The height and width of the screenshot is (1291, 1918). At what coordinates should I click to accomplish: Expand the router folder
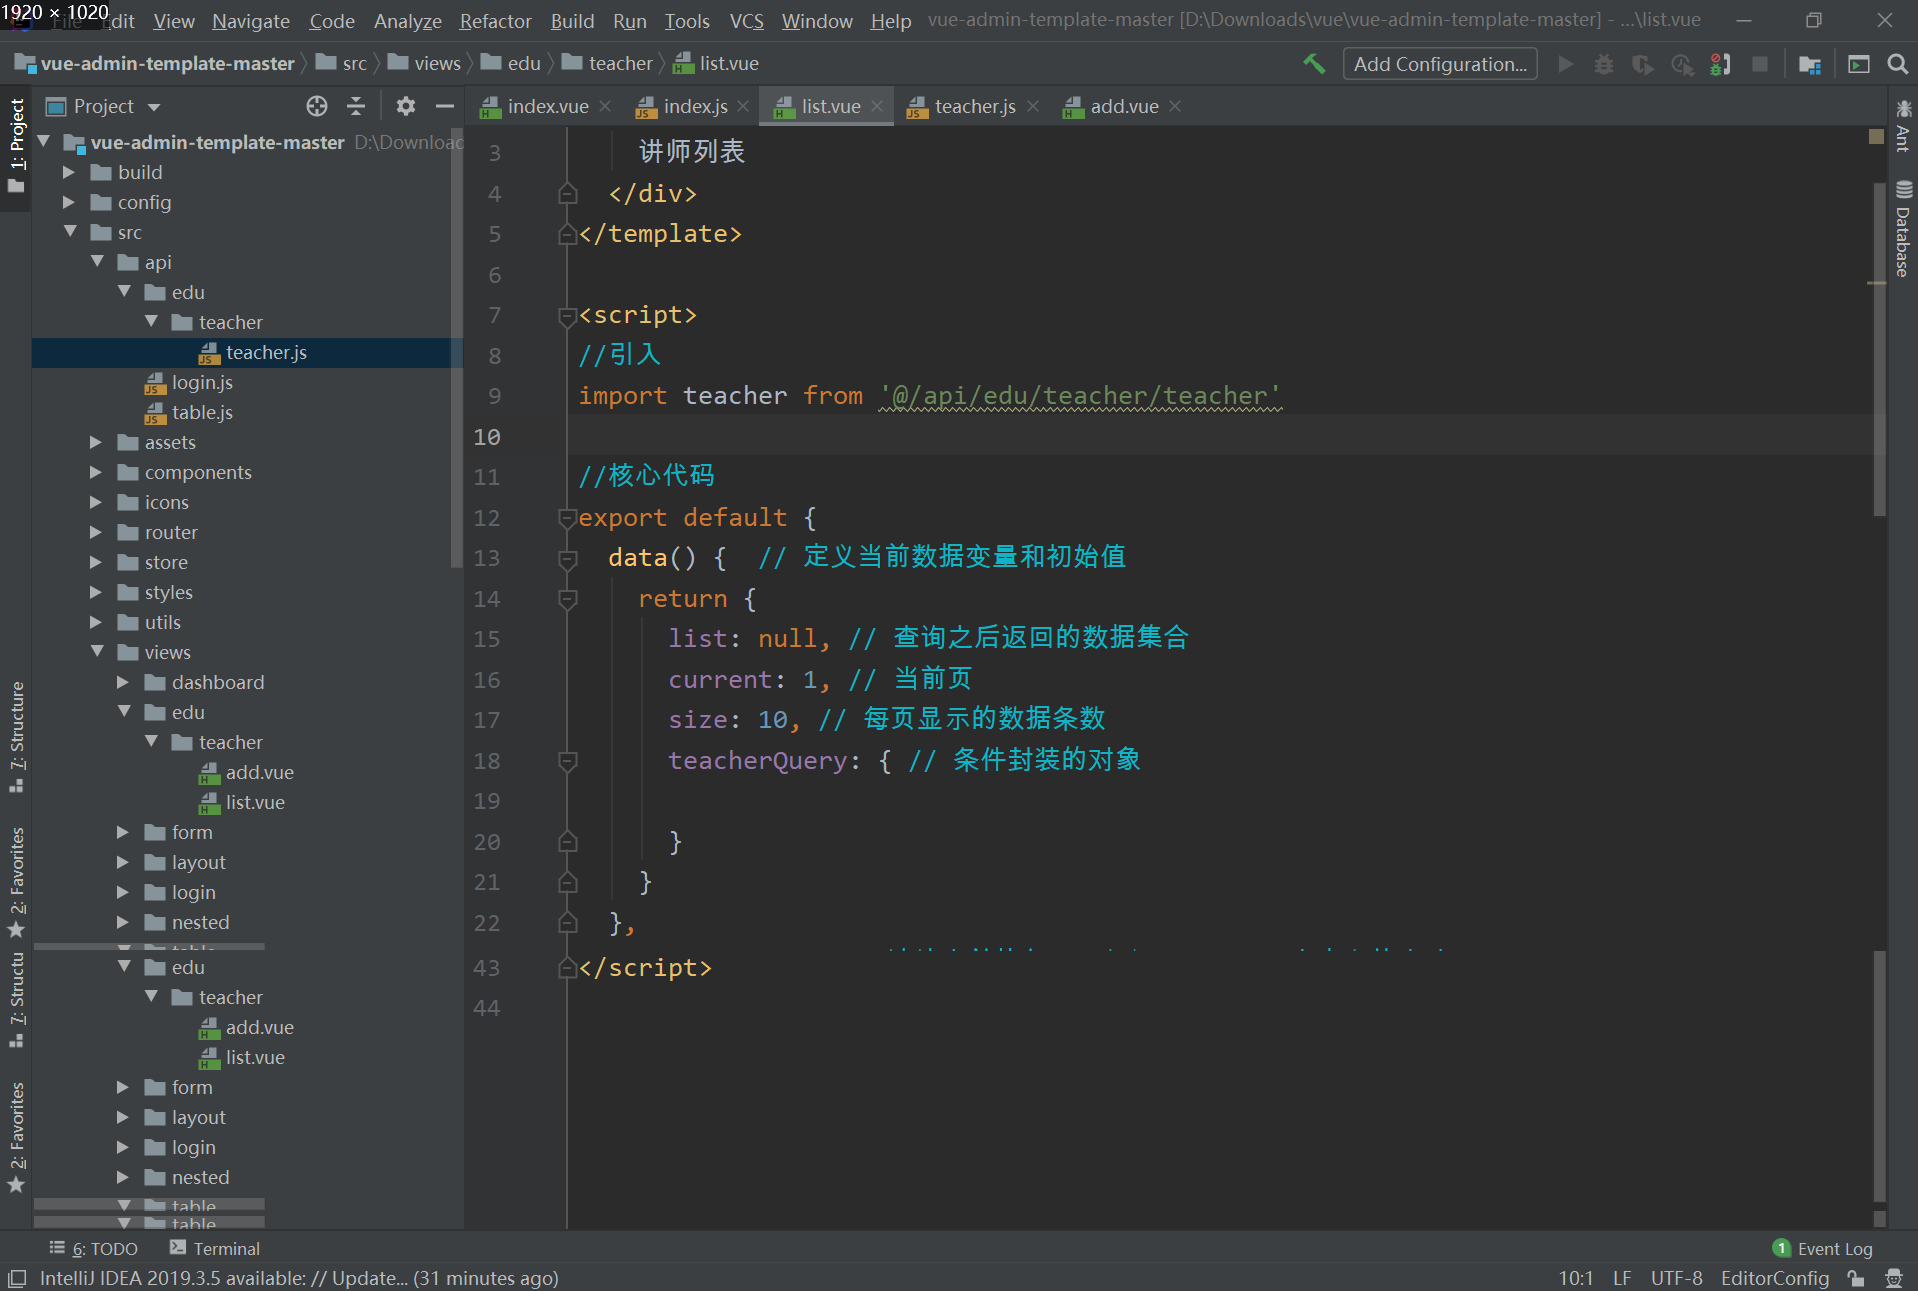pyautogui.click(x=96, y=532)
